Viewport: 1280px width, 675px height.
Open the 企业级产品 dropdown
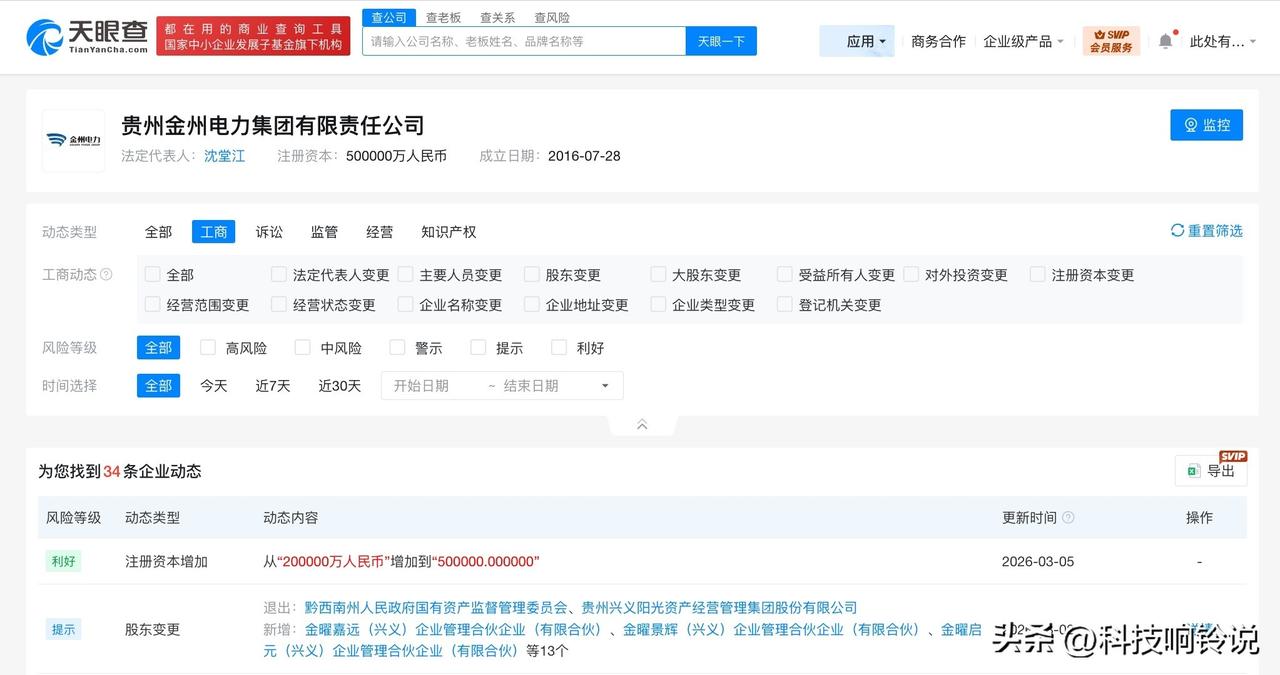(x=1023, y=41)
